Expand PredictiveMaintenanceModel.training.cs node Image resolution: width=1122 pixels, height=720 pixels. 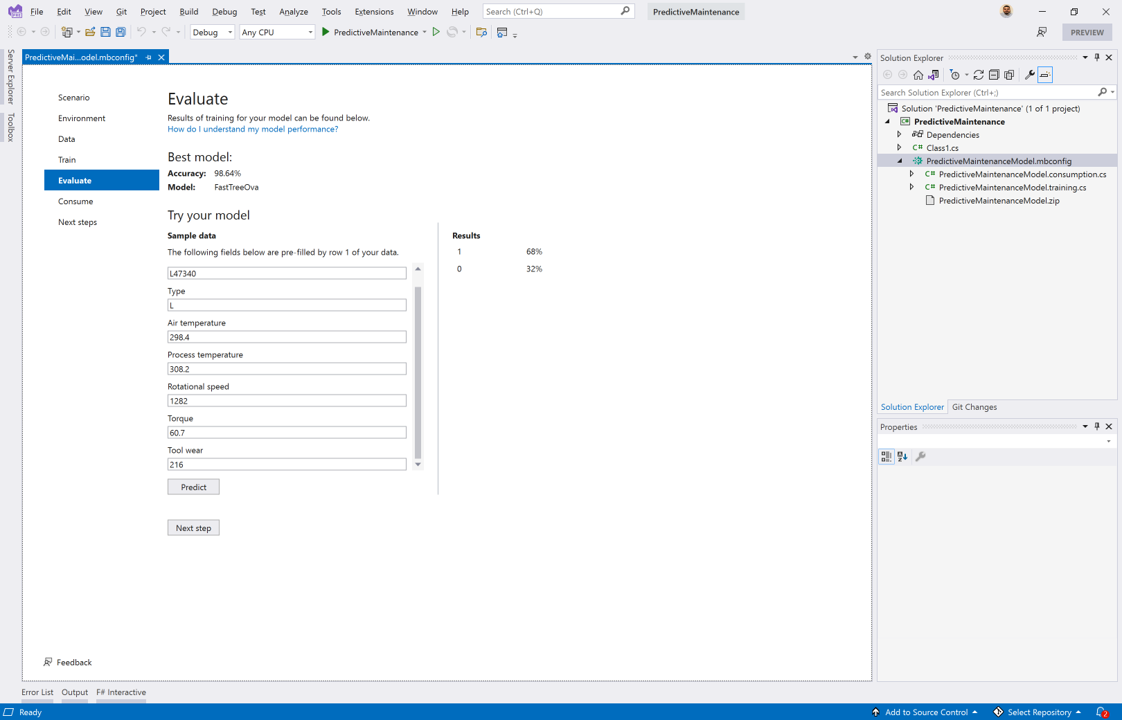[912, 187]
